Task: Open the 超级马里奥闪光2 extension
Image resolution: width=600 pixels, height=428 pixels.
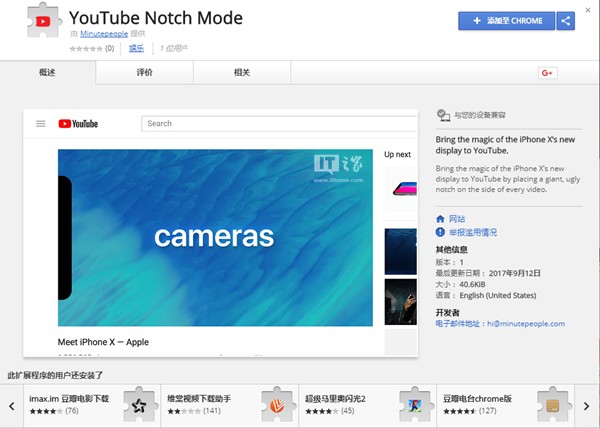Action: (x=335, y=399)
